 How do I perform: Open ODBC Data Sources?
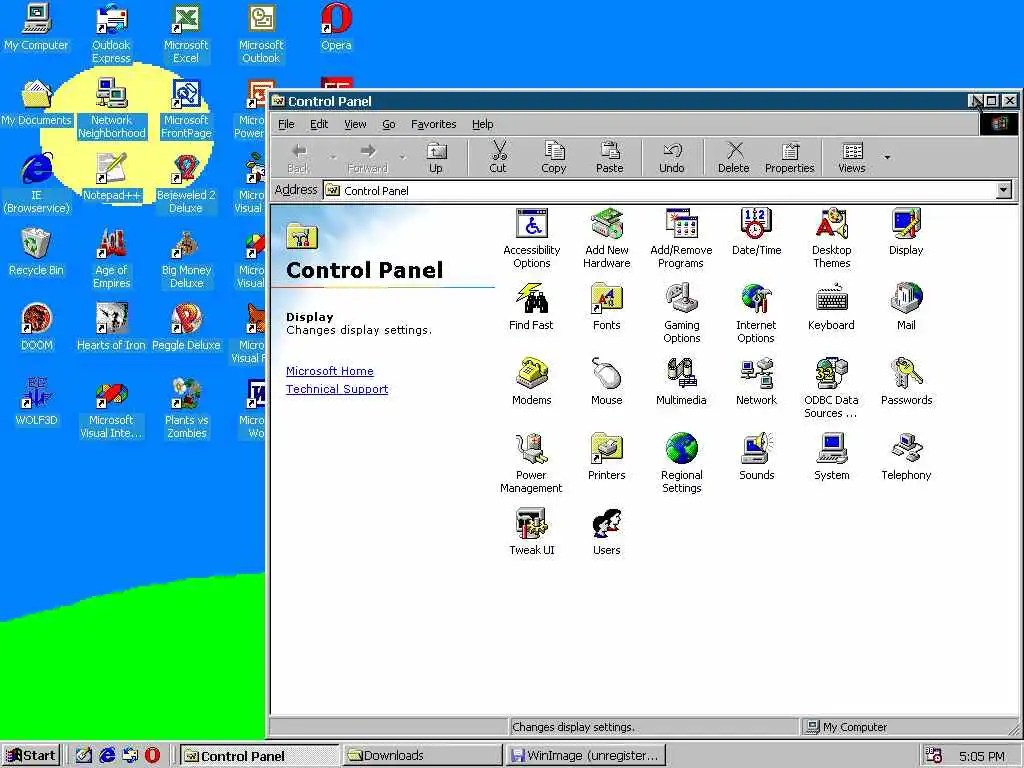pos(831,389)
